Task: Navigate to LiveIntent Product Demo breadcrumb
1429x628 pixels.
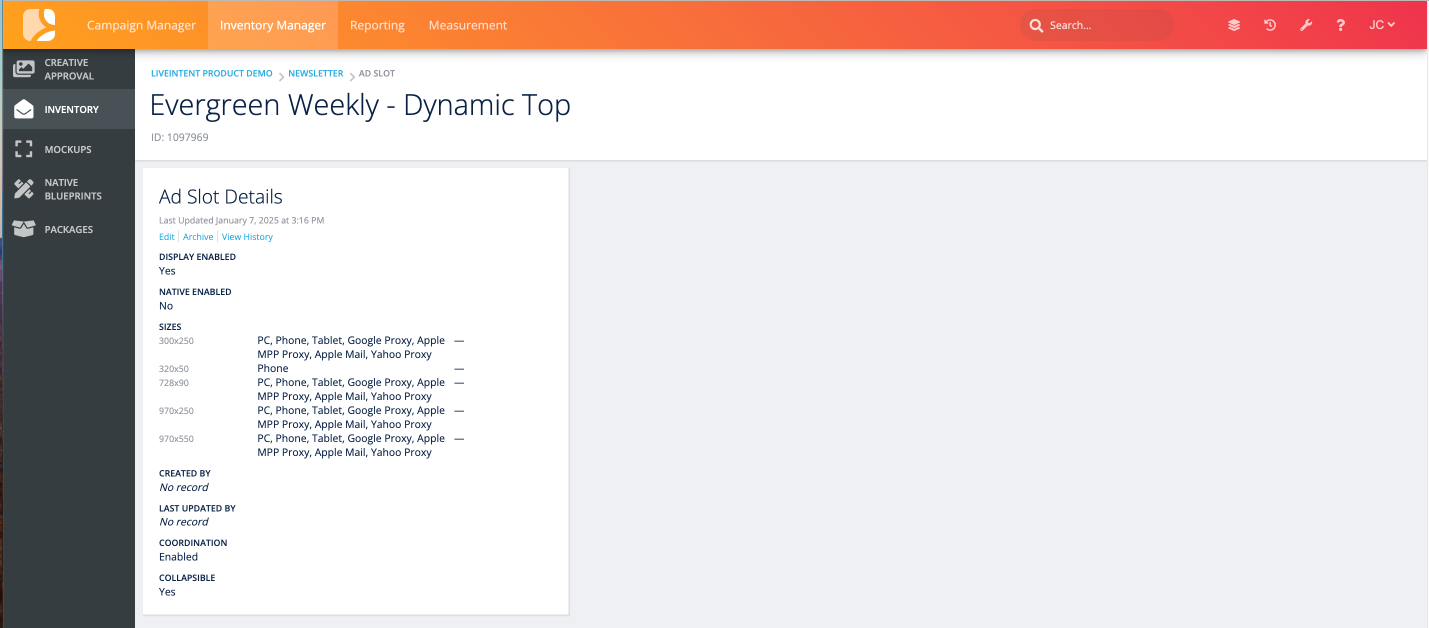Action: click(211, 74)
